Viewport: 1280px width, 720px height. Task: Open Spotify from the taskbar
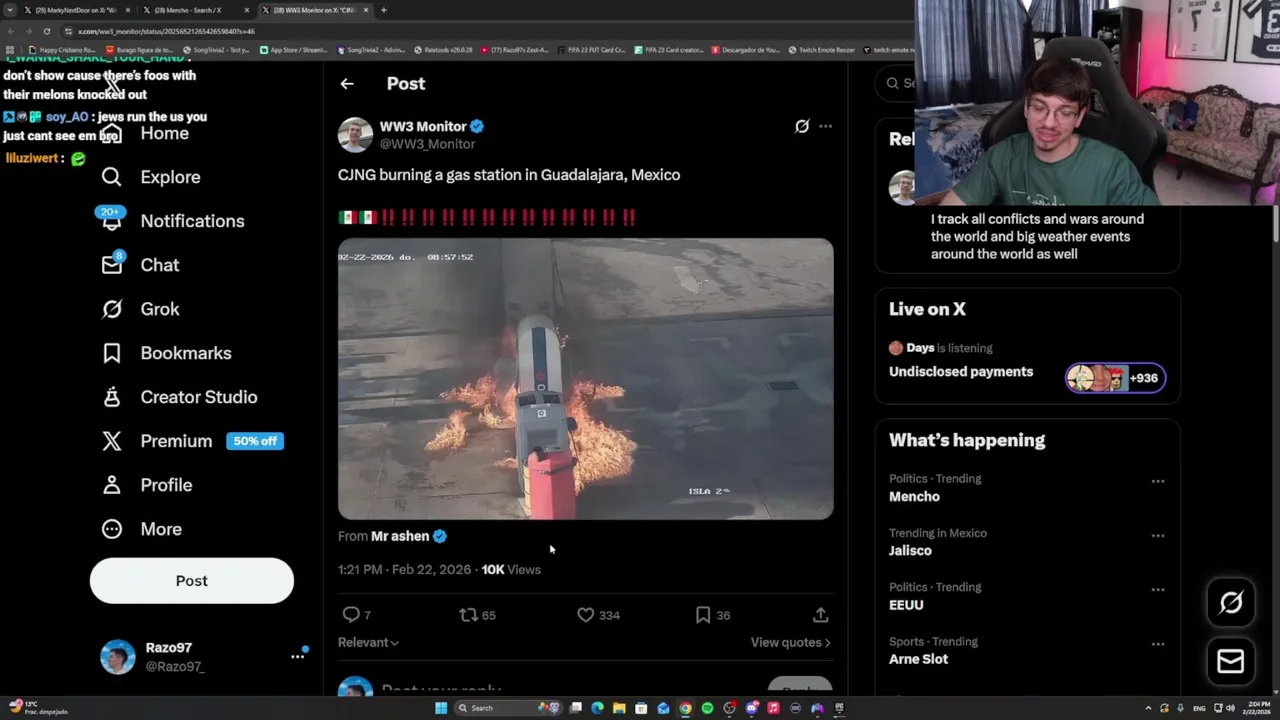point(707,708)
